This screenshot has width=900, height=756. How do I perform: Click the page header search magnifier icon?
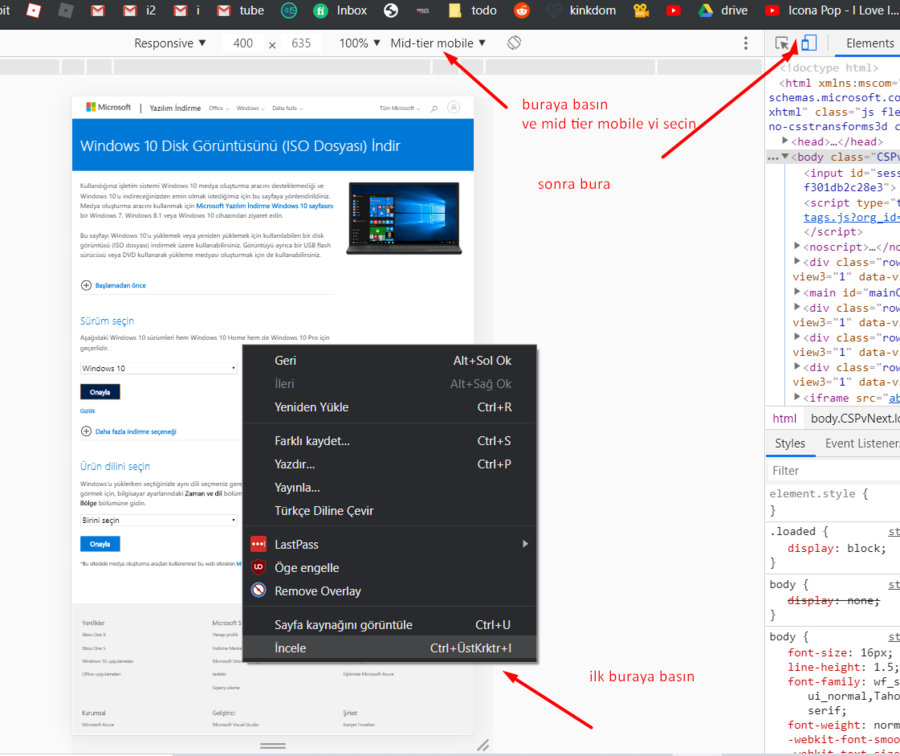tap(435, 108)
